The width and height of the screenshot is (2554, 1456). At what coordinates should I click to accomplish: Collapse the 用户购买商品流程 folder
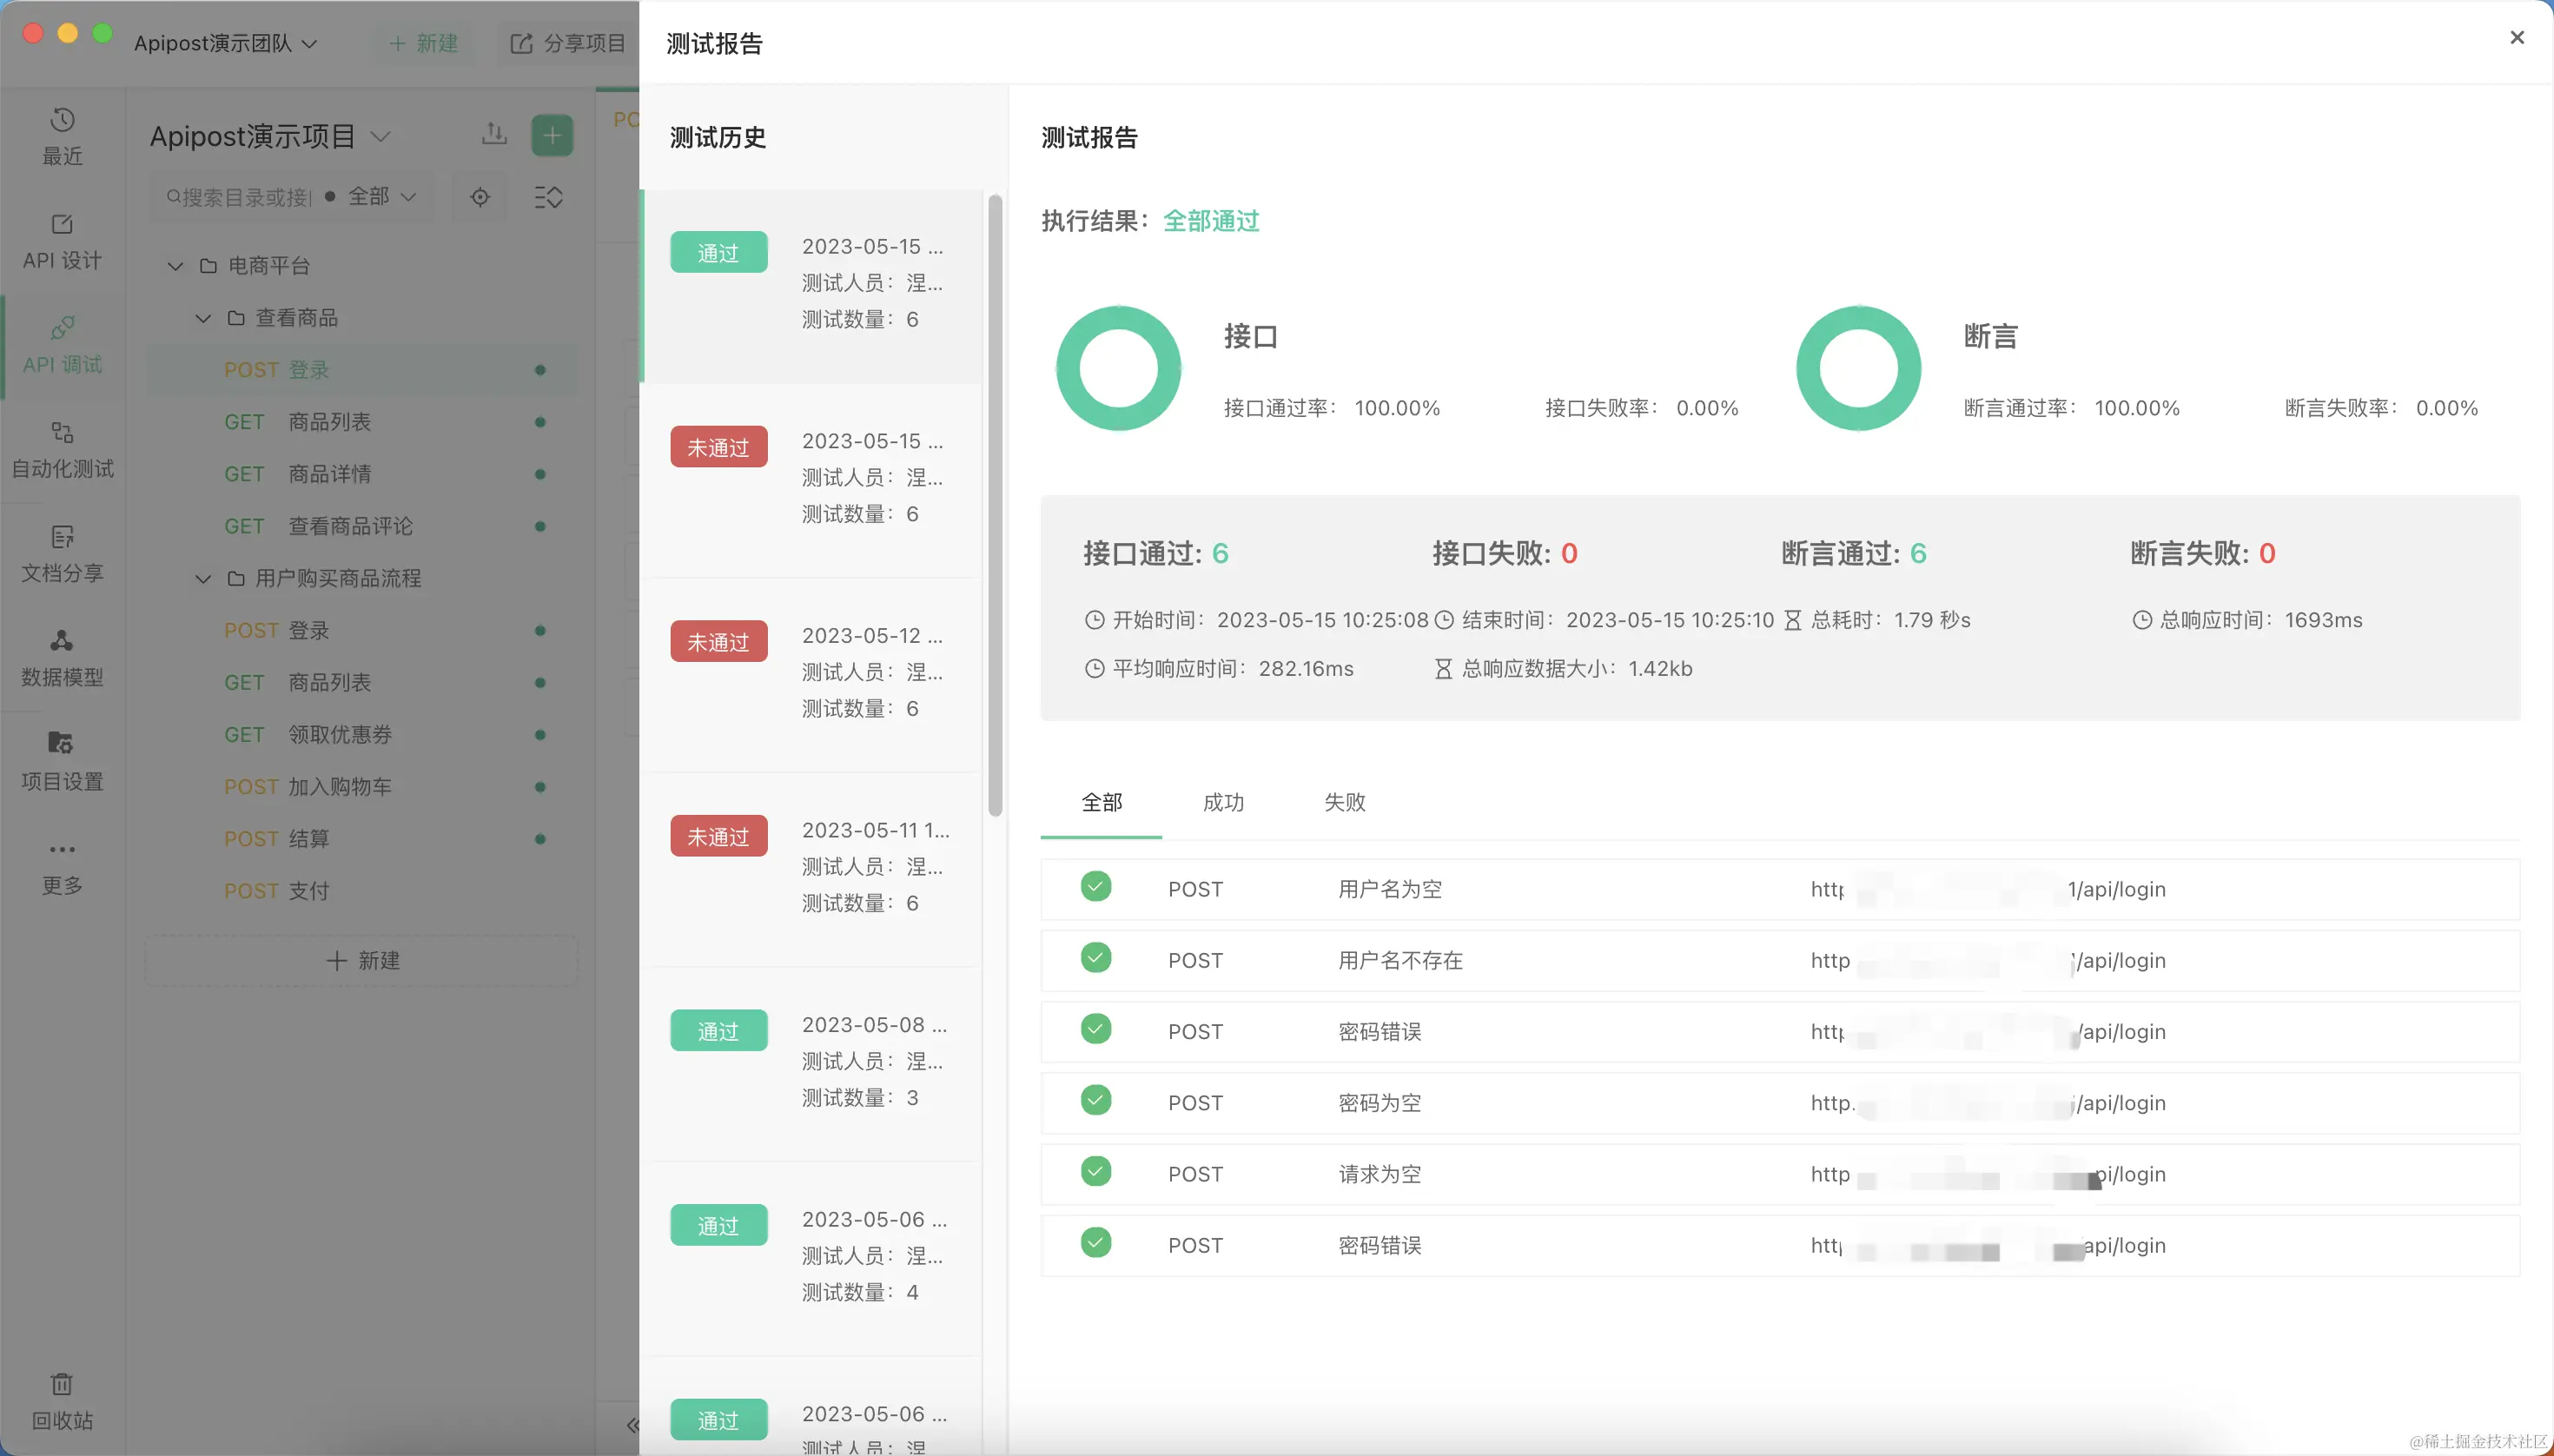pyautogui.click(x=203, y=579)
